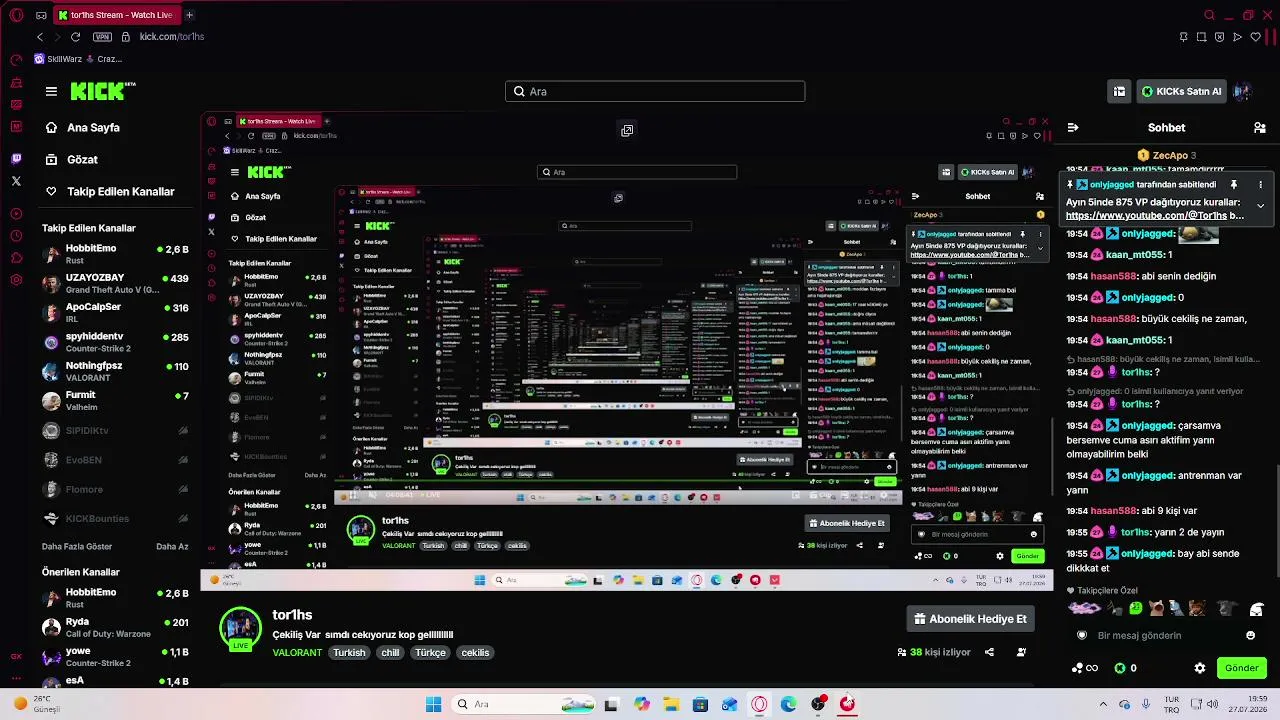
Task: Open channel points balance icon
Action: (1085, 668)
